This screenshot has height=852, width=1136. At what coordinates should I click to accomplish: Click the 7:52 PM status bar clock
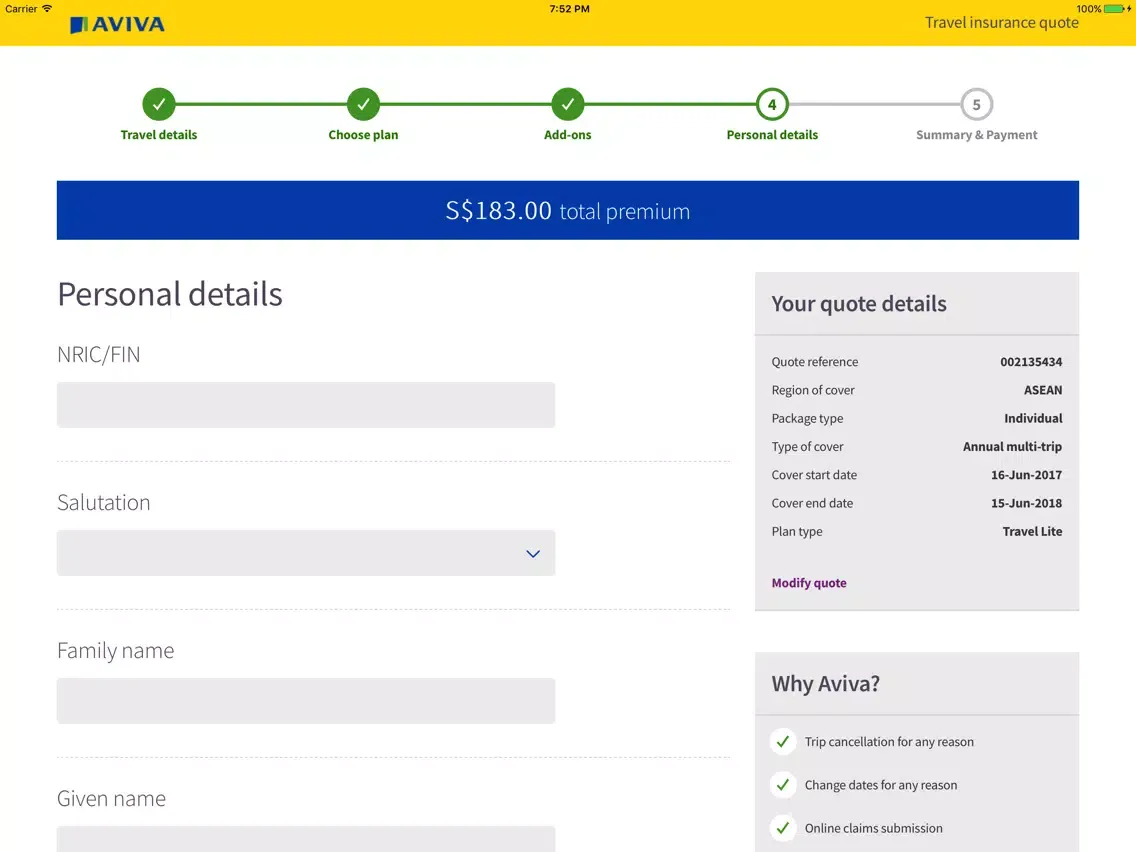click(569, 9)
